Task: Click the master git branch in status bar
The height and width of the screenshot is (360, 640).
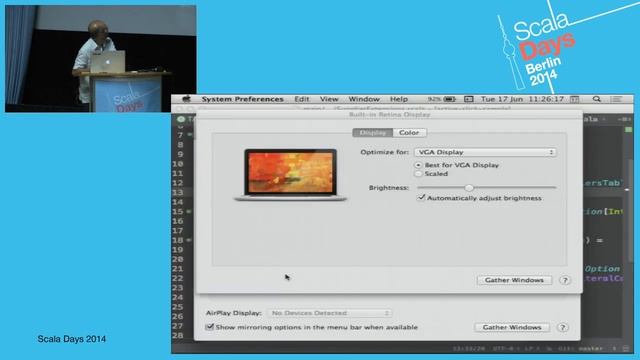Action: click(x=591, y=349)
